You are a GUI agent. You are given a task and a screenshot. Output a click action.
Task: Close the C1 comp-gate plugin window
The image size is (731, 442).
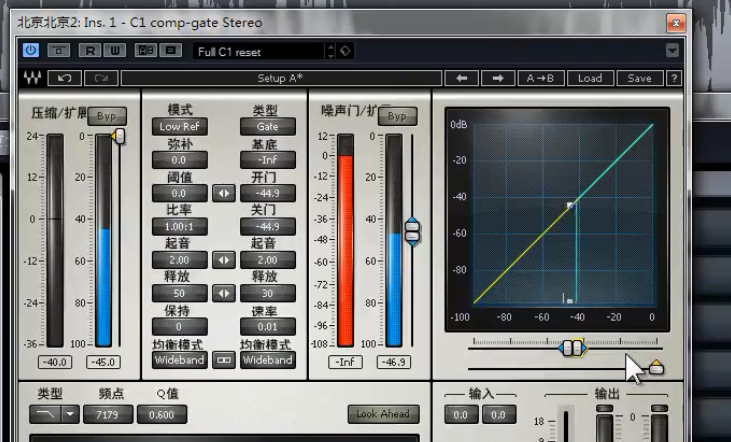coord(676,22)
